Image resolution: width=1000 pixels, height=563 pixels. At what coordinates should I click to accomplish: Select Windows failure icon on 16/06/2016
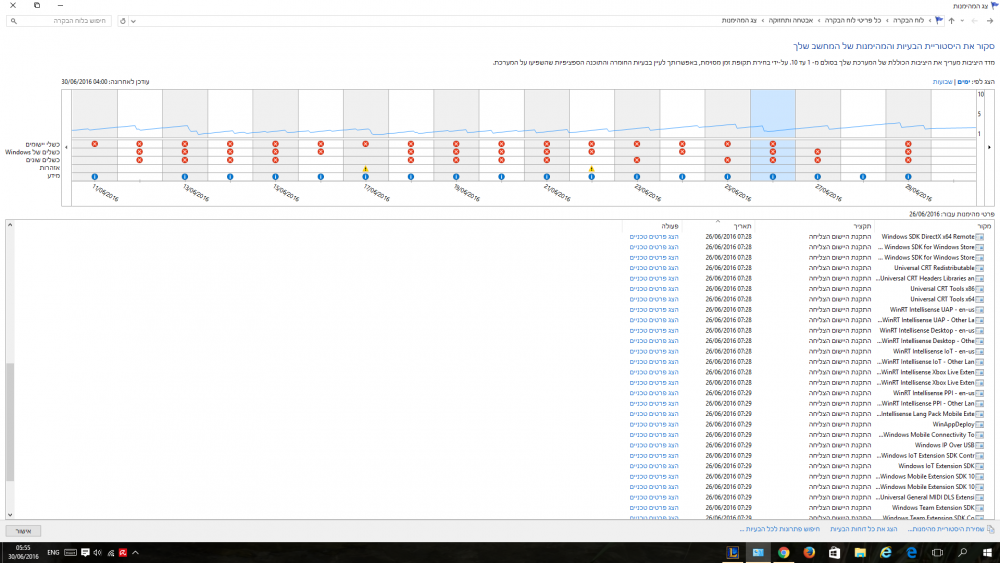tap(321, 152)
